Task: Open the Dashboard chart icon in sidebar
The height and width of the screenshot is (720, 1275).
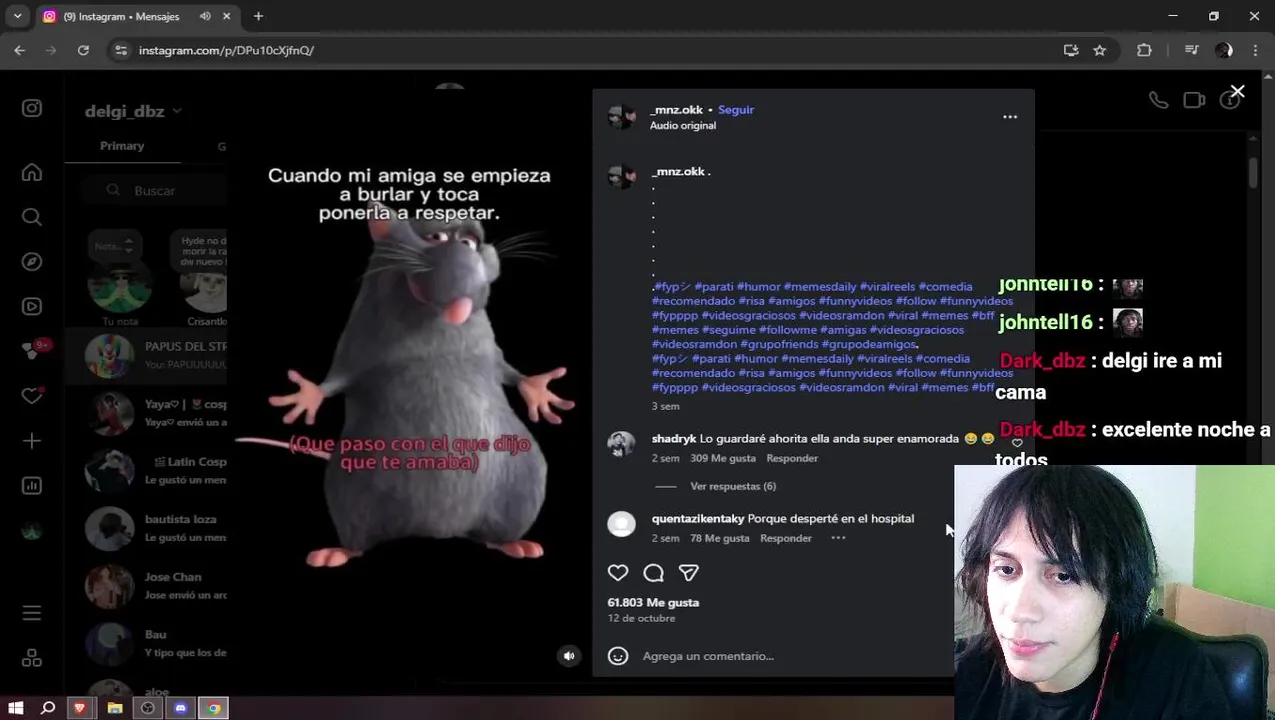Action: click(32, 486)
